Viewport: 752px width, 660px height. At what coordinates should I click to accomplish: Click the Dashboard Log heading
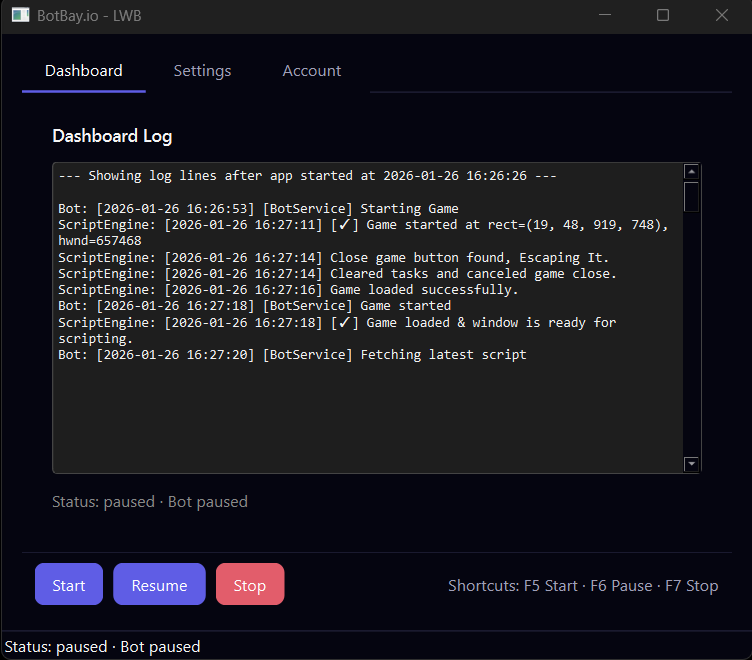[112, 136]
